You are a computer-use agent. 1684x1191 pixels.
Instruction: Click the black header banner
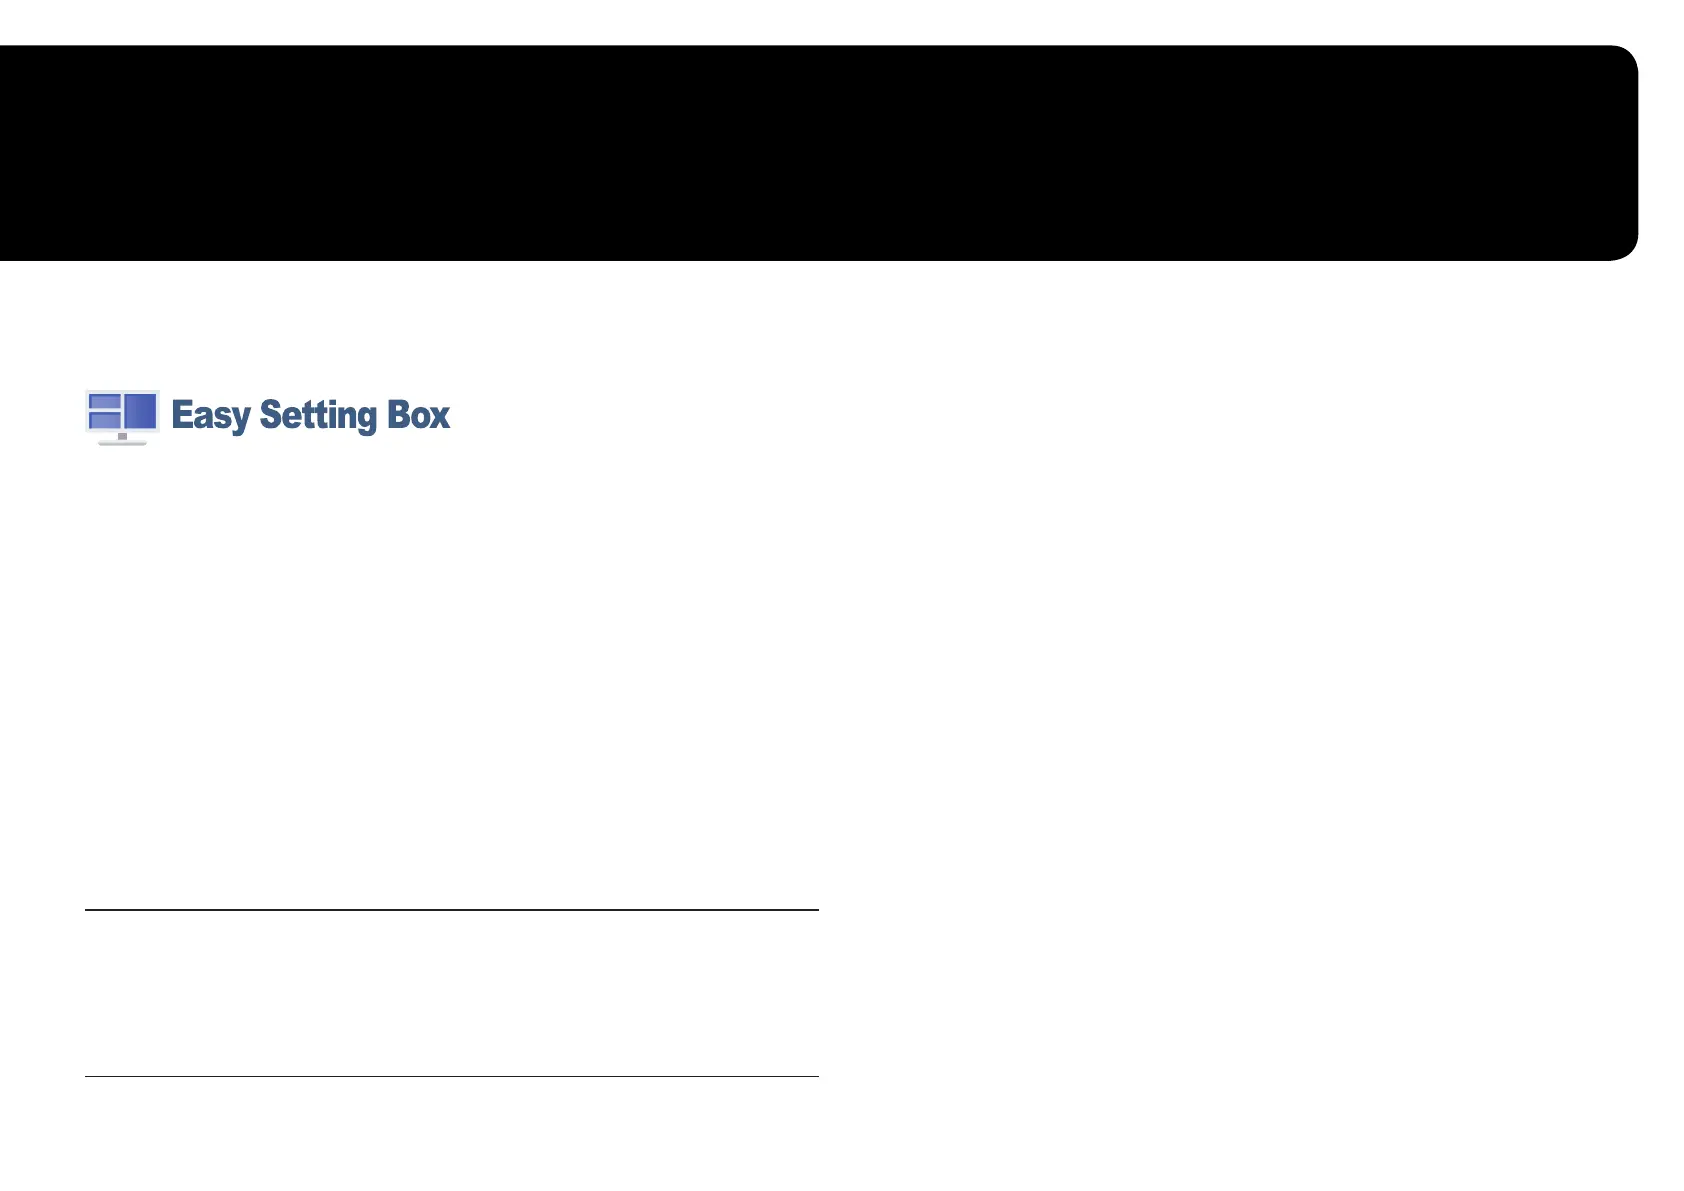click(x=800, y=152)
